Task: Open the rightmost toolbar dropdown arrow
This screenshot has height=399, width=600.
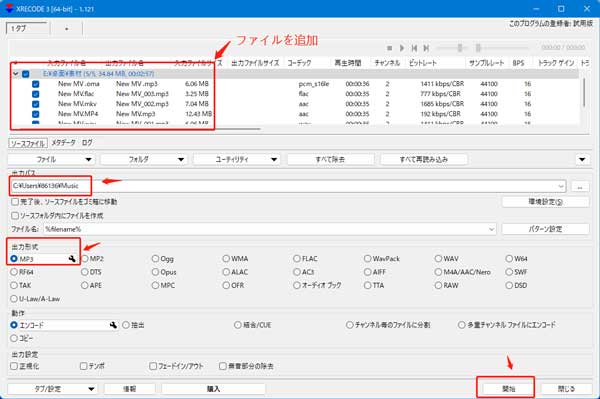Action: click(582, 160)
